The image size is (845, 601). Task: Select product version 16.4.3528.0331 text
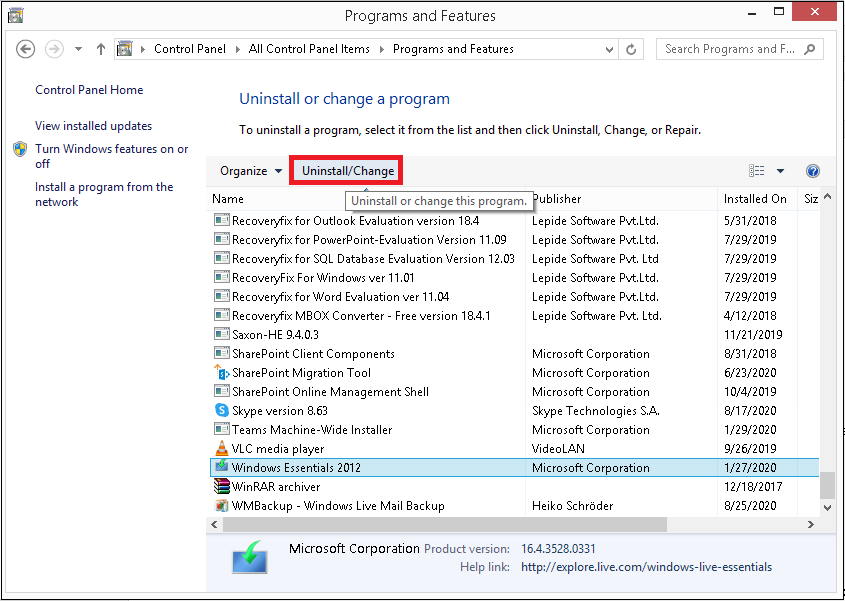pos(558,549)
